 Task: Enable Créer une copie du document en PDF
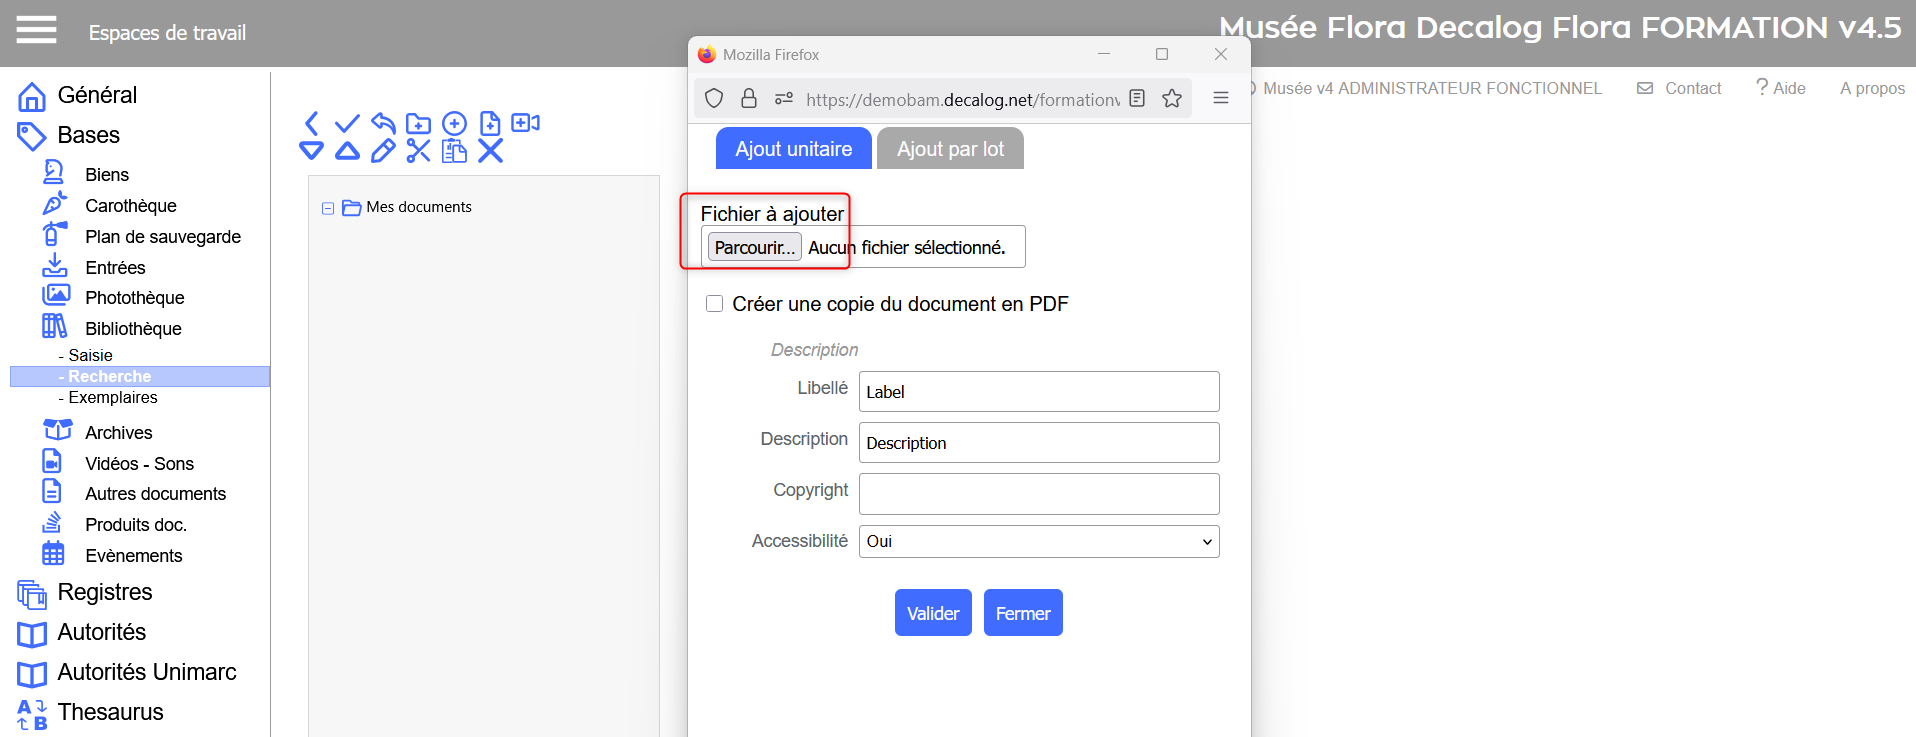click(714, 303)
